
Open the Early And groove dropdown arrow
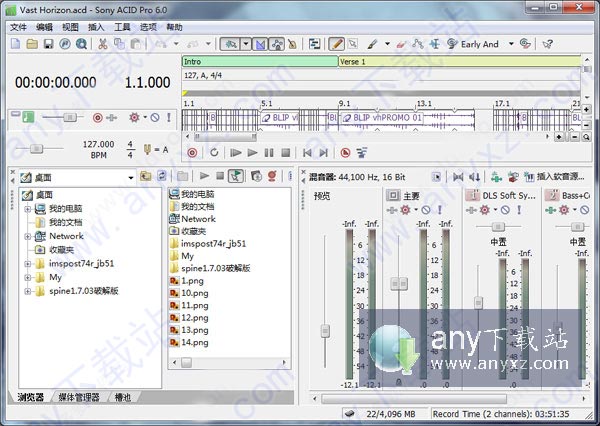click(x=511, y=44)
